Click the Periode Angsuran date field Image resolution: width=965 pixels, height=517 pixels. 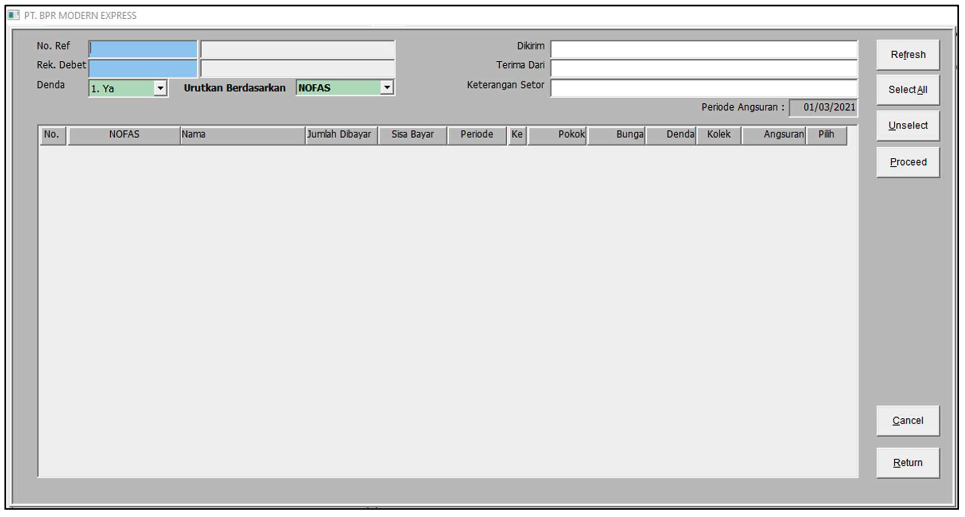(823, 108)
